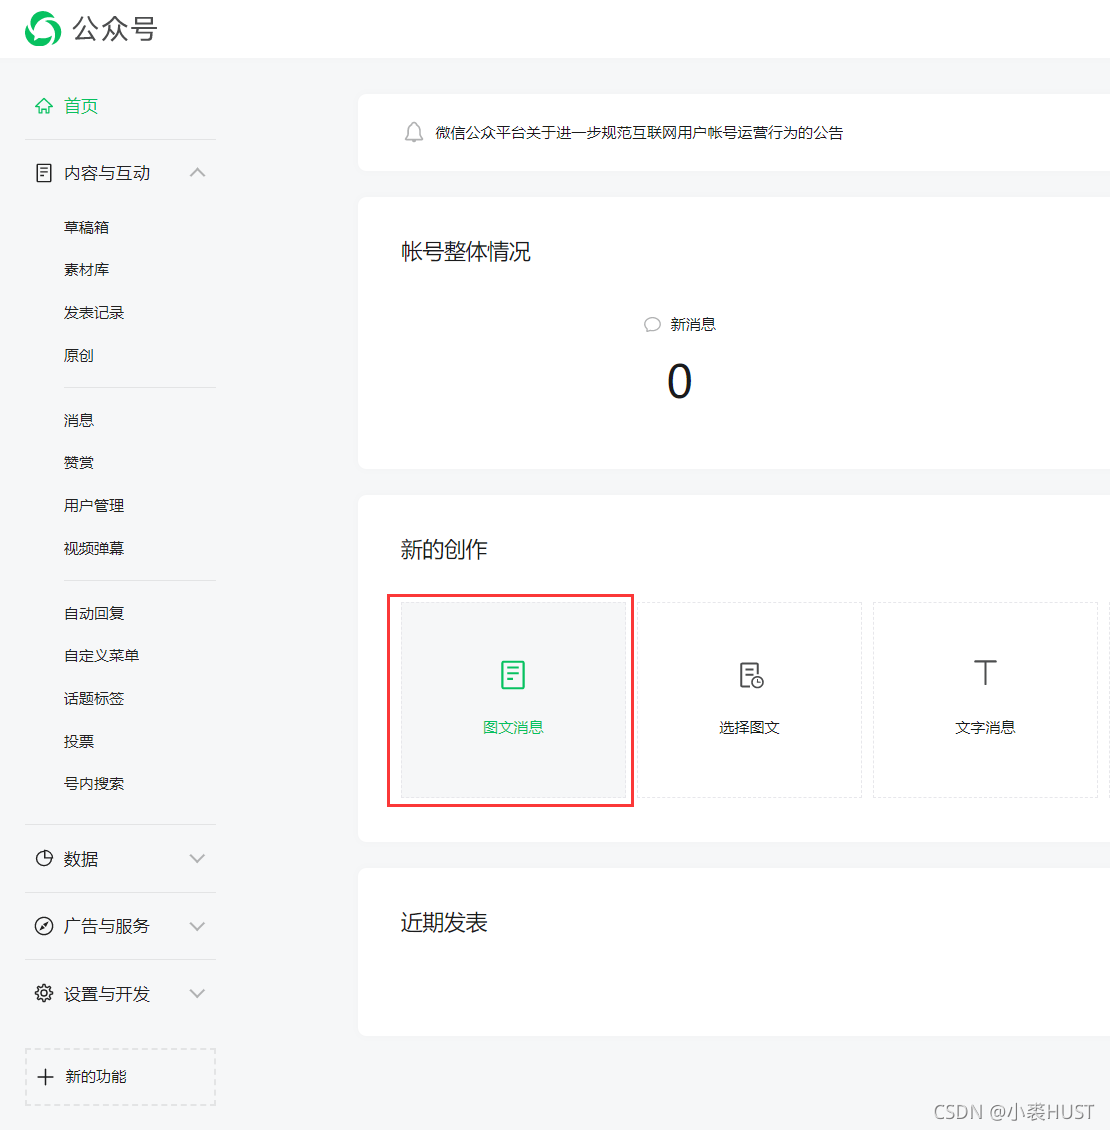Image resolution: width=1110 pixels, height=1130 pixels.
Task: Open 号内搜索 from the sidebar
Action: tap(94, 783)
